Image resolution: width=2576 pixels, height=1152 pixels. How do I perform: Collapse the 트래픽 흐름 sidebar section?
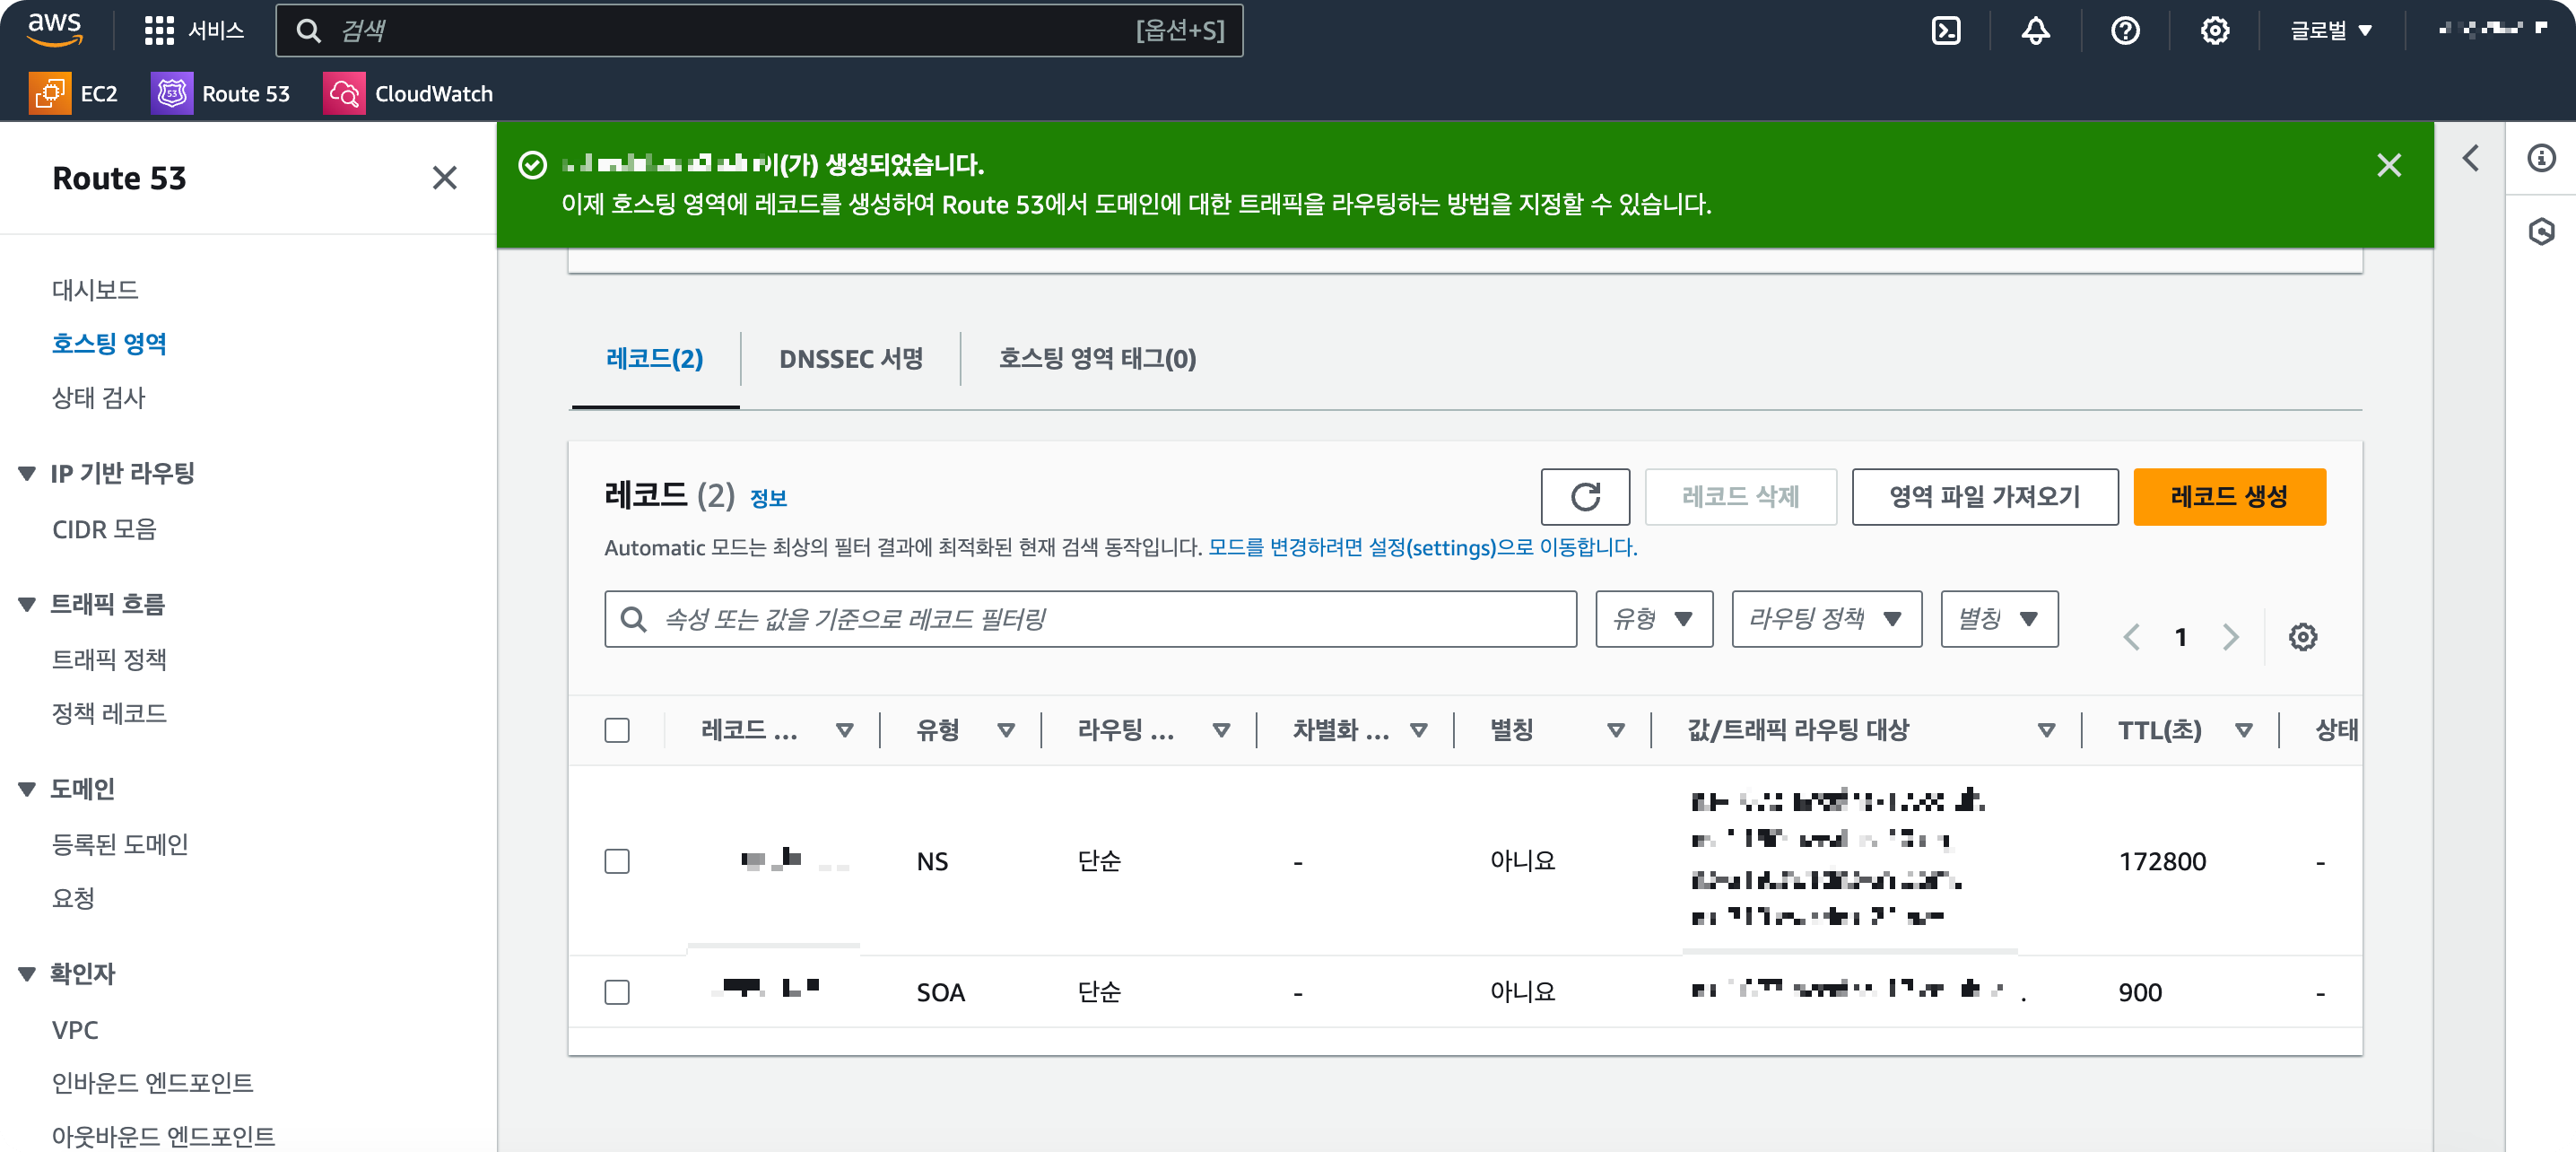click(x=27, y=604)
